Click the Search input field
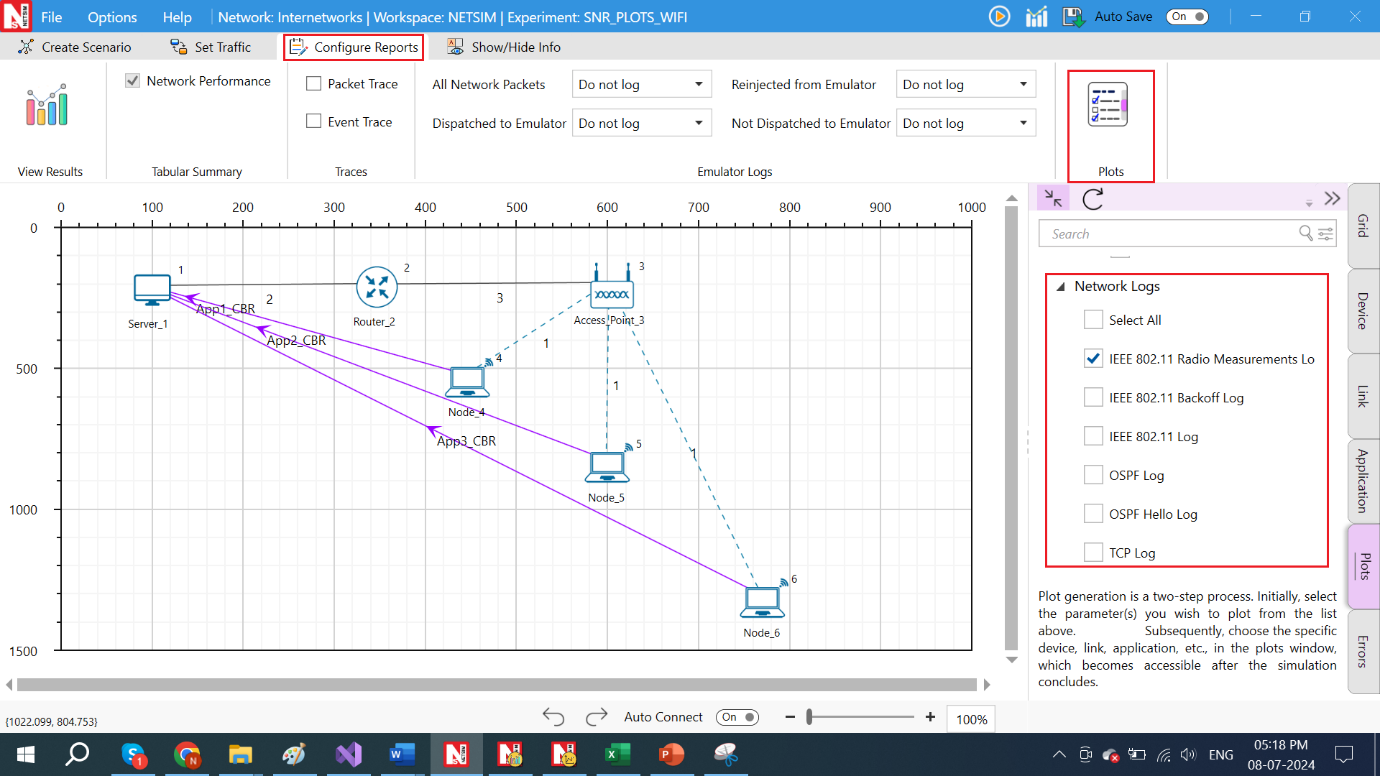 click(x=1172, y=234)
